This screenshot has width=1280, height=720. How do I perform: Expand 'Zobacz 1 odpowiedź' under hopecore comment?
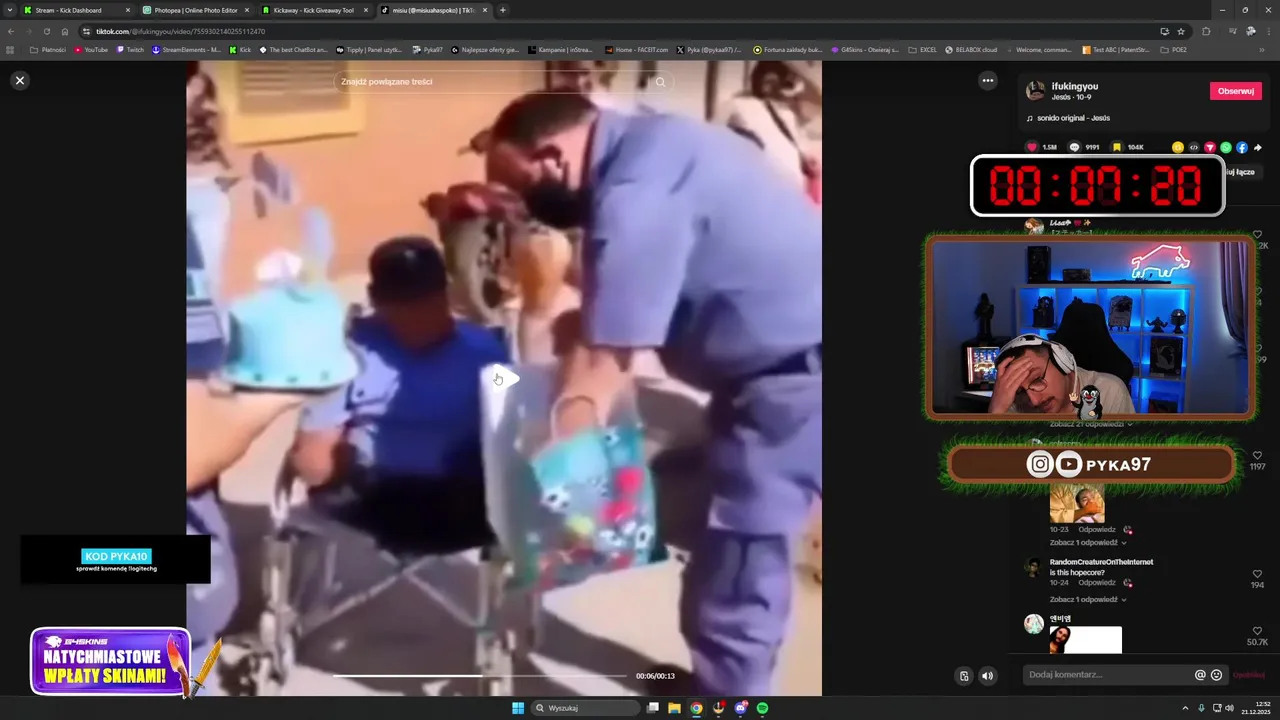1088,600
